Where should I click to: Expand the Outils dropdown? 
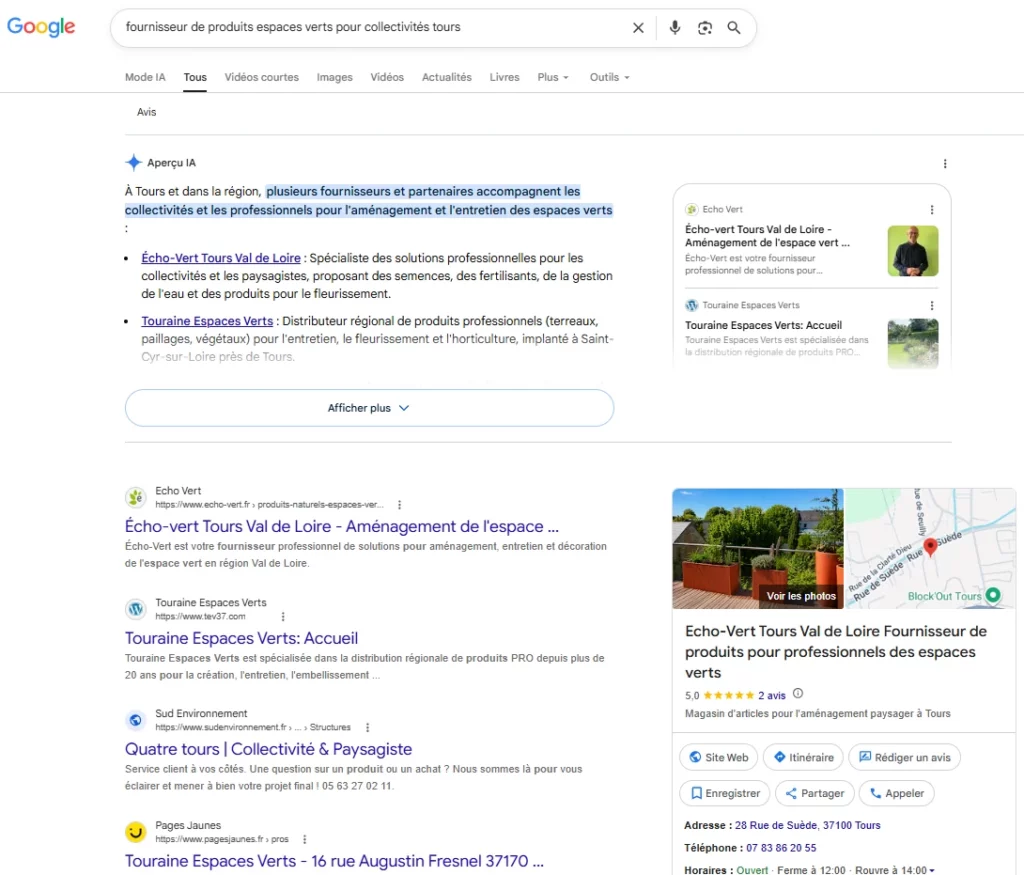(609, 77)
